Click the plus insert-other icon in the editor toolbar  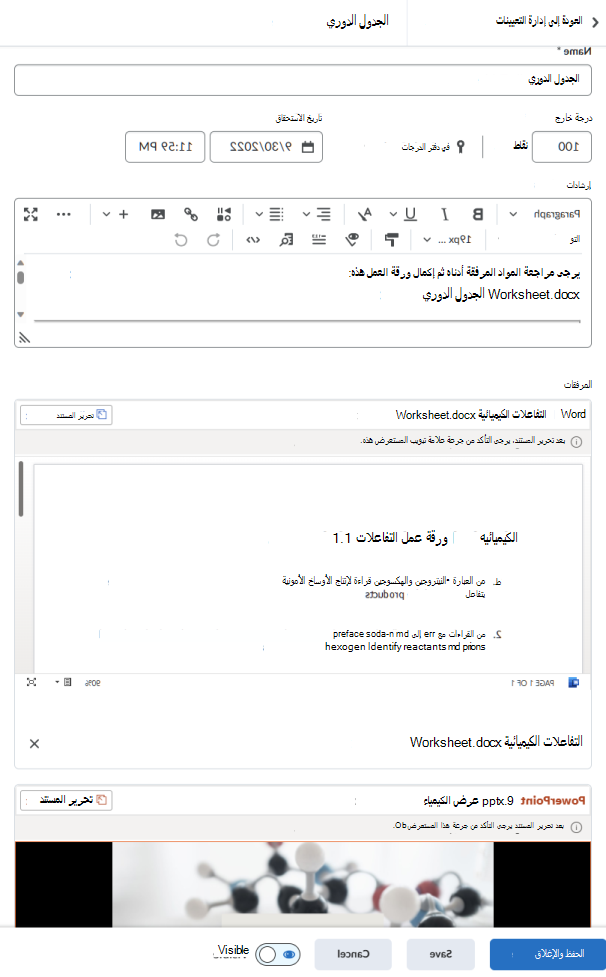click(124, 214)
